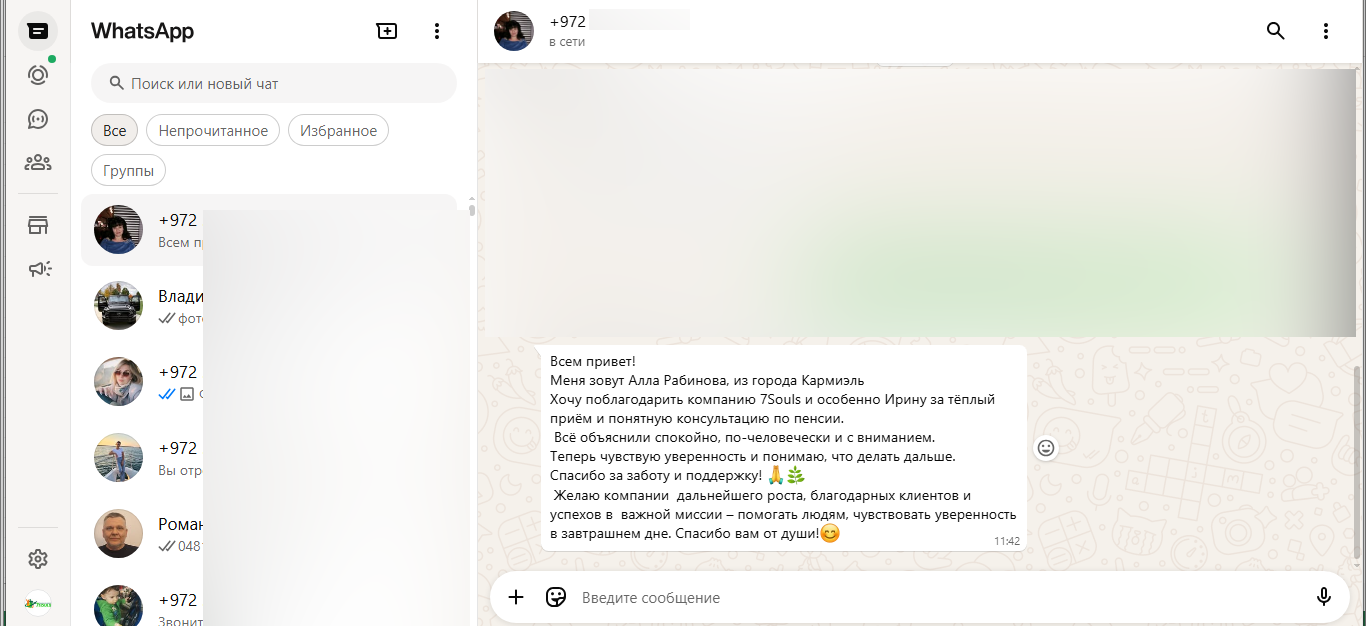Image resolution: width=1366 pixels, height=626 pixels.
Task: Start a new chat with plus icon
Action: pyautogui.click(x=386, y=31)
